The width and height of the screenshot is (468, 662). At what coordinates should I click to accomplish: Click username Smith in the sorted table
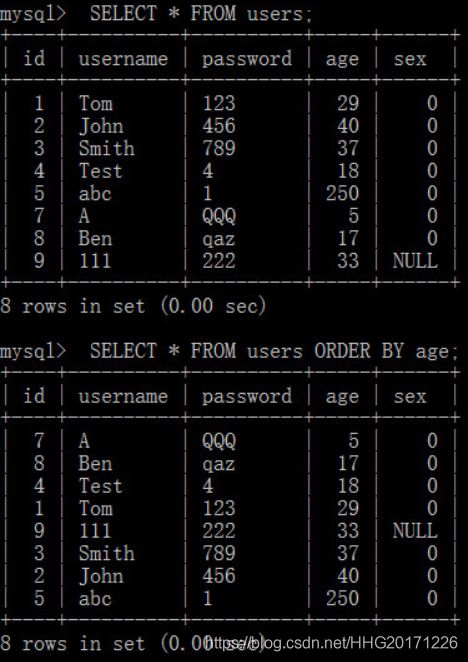(107, 553)
